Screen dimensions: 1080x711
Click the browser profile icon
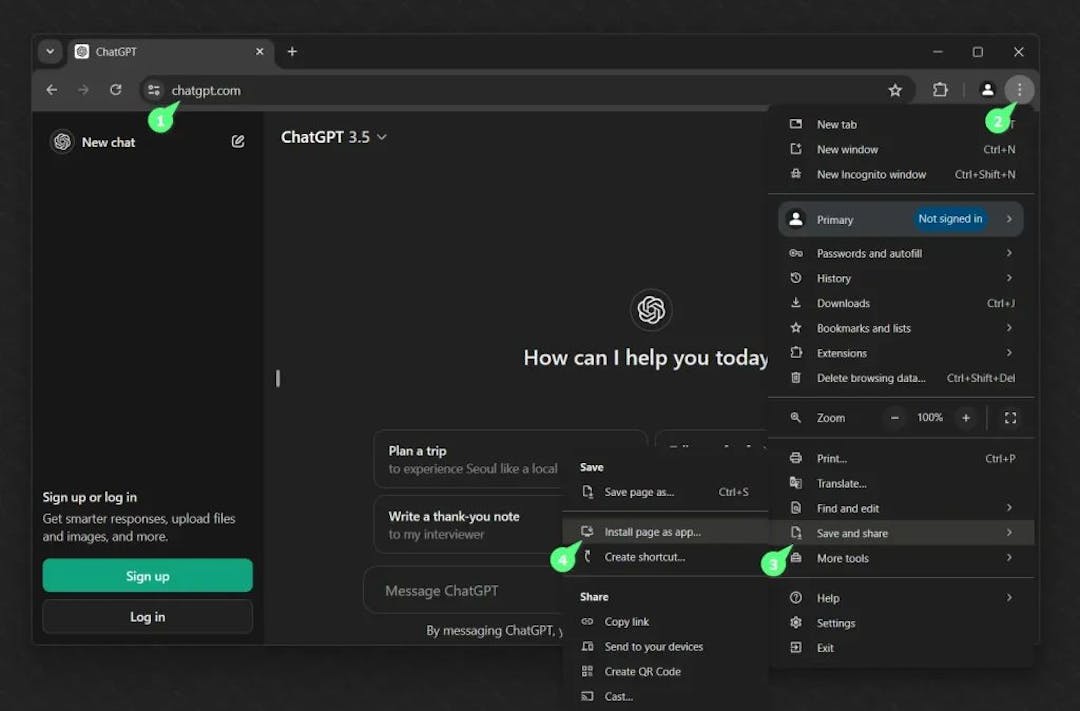click(x=986, y=90)
